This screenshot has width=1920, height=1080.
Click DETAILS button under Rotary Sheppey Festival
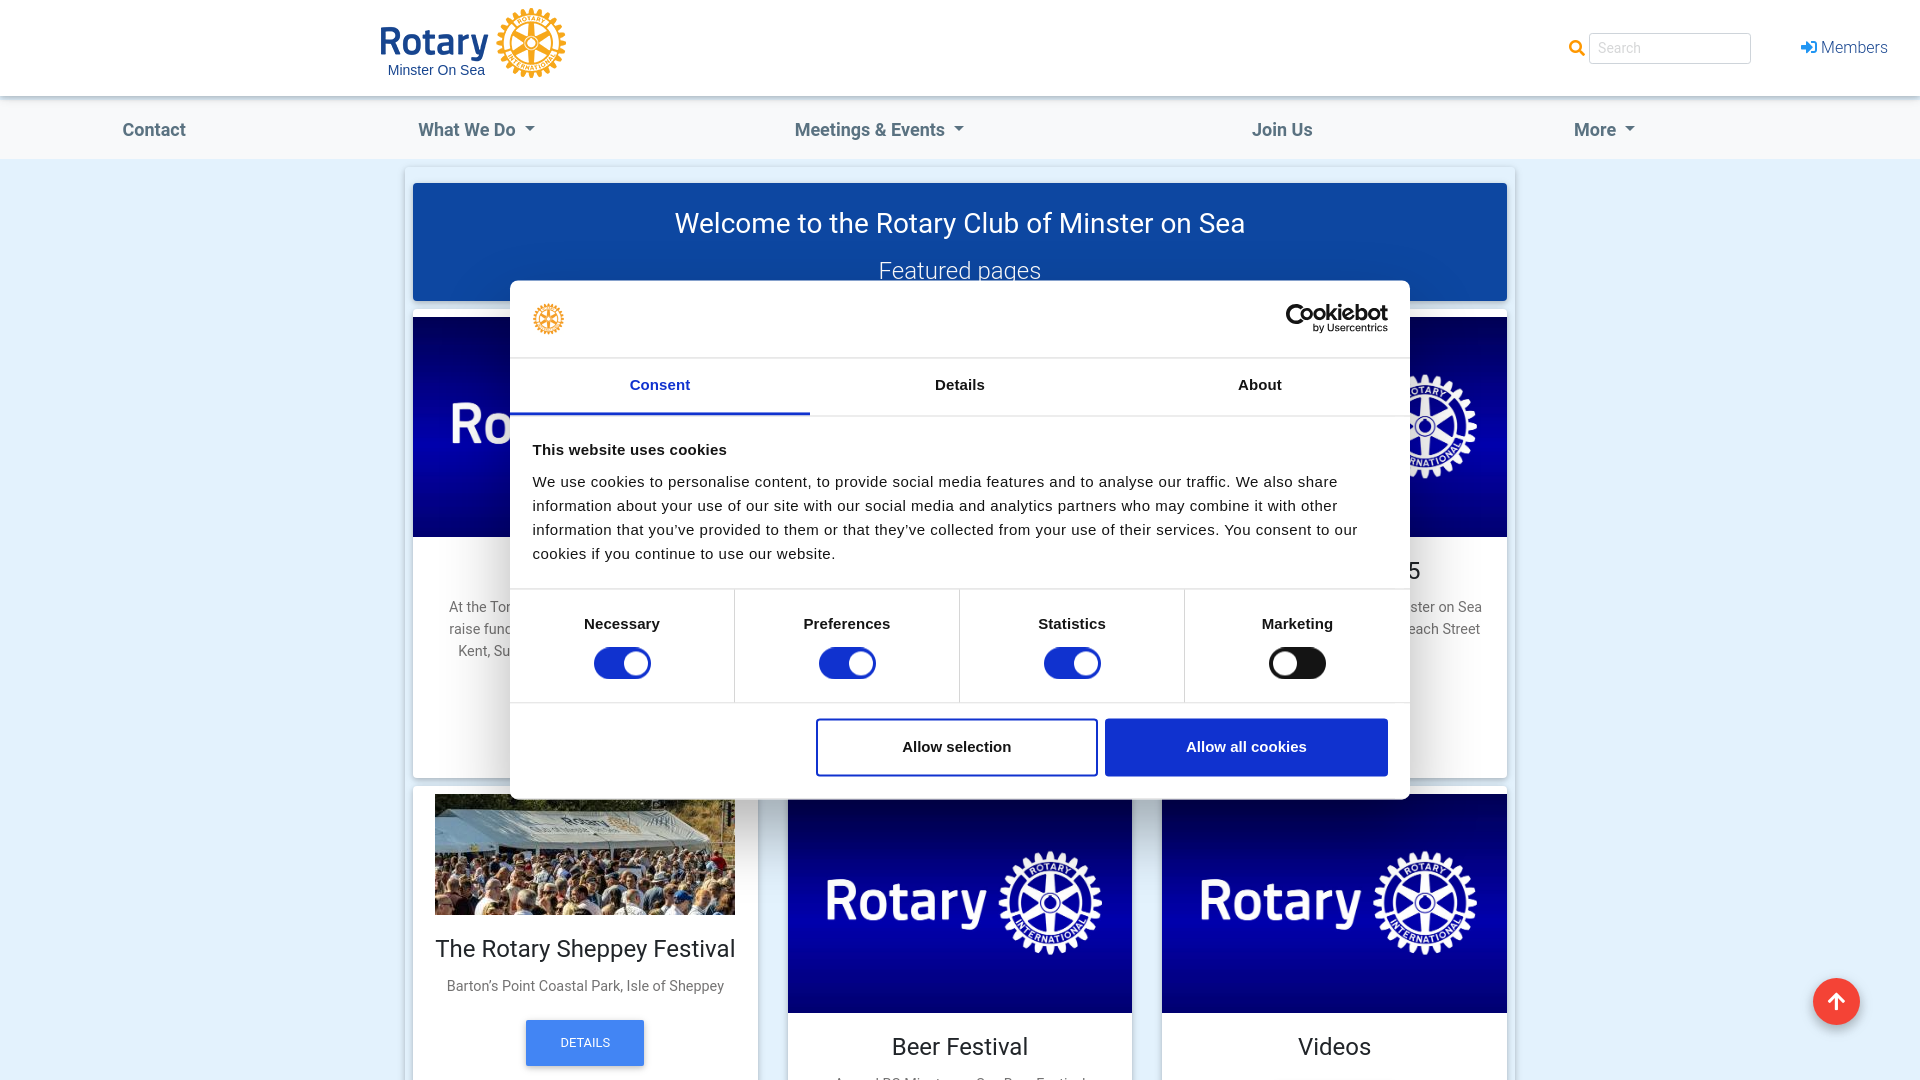tap(585, 1043)
